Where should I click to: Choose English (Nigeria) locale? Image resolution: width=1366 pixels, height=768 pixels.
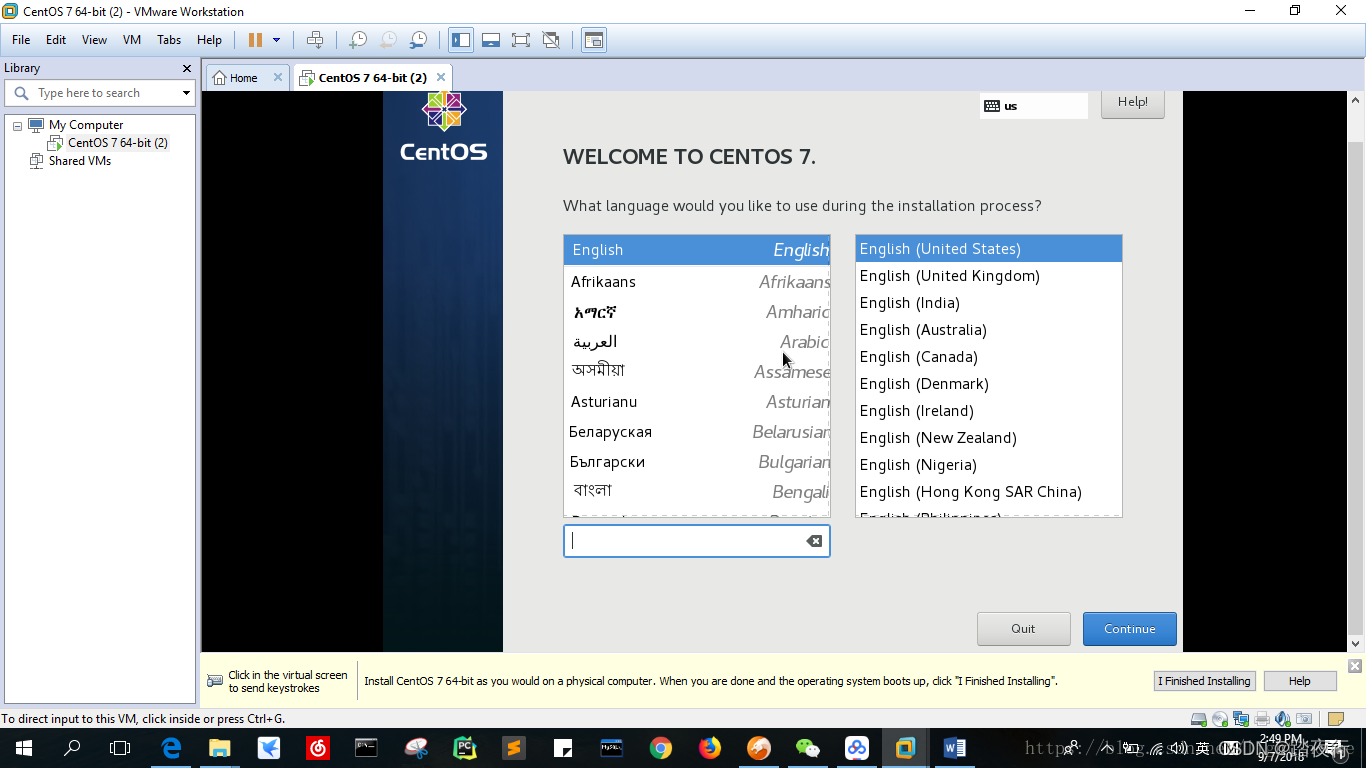click(989, 465)
